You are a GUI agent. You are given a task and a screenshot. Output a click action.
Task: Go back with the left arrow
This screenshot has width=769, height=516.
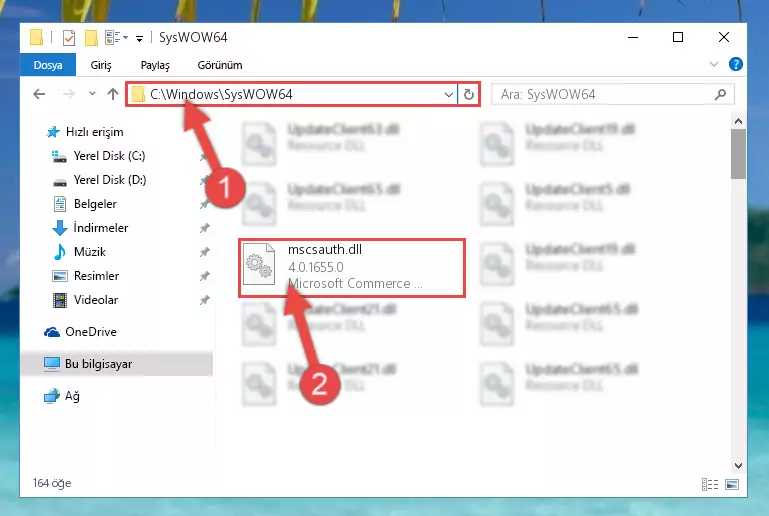point(39,94)
